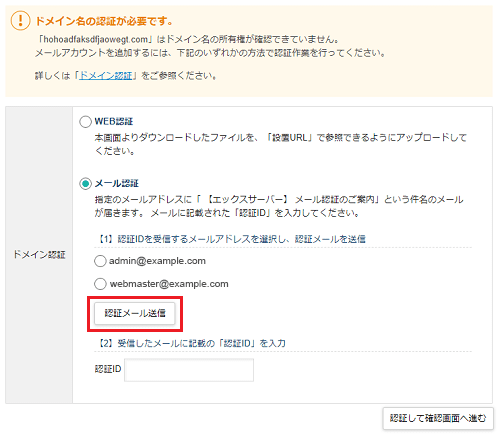Screen dimensions: 500x440
Task: Click the ドメイン名の認証が必要です heading
Action: (104, 21)
